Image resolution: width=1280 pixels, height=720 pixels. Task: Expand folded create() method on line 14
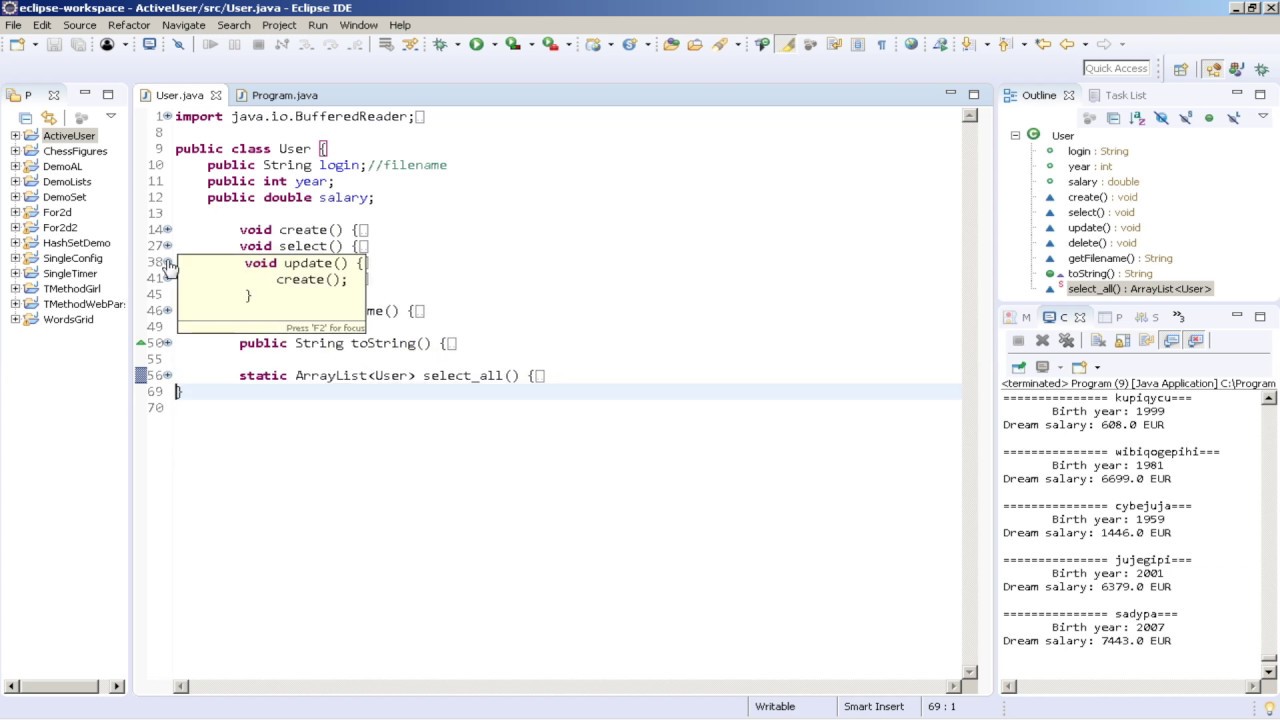pos(167,229)
